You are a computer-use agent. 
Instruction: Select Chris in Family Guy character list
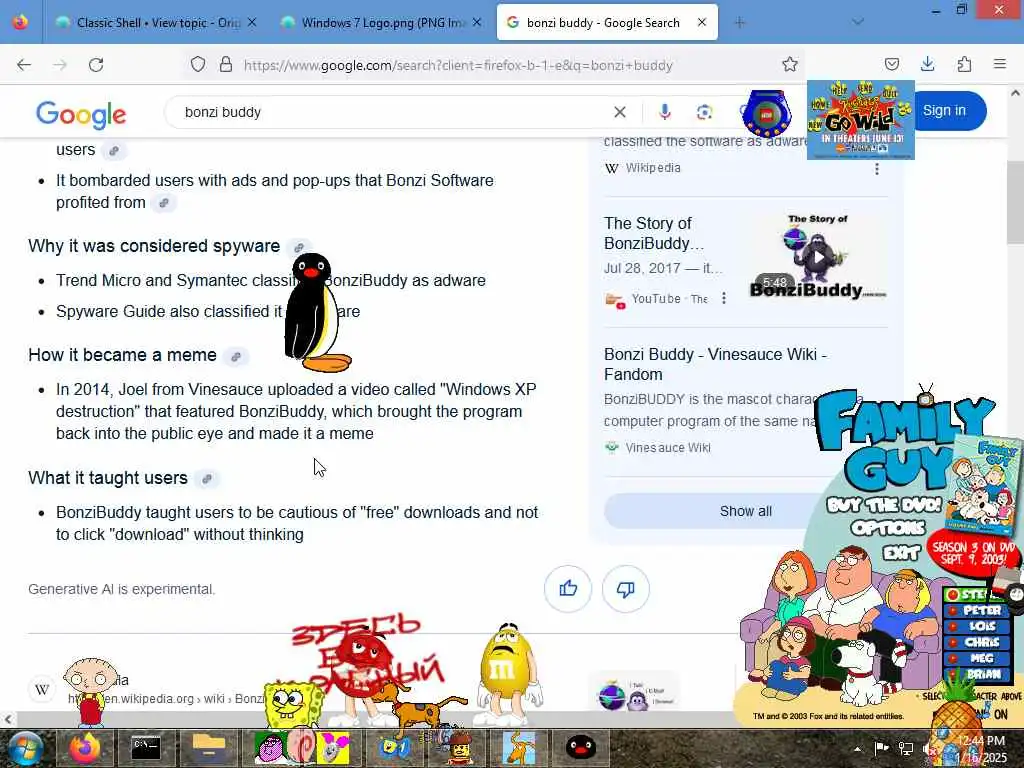coord(978,642)
